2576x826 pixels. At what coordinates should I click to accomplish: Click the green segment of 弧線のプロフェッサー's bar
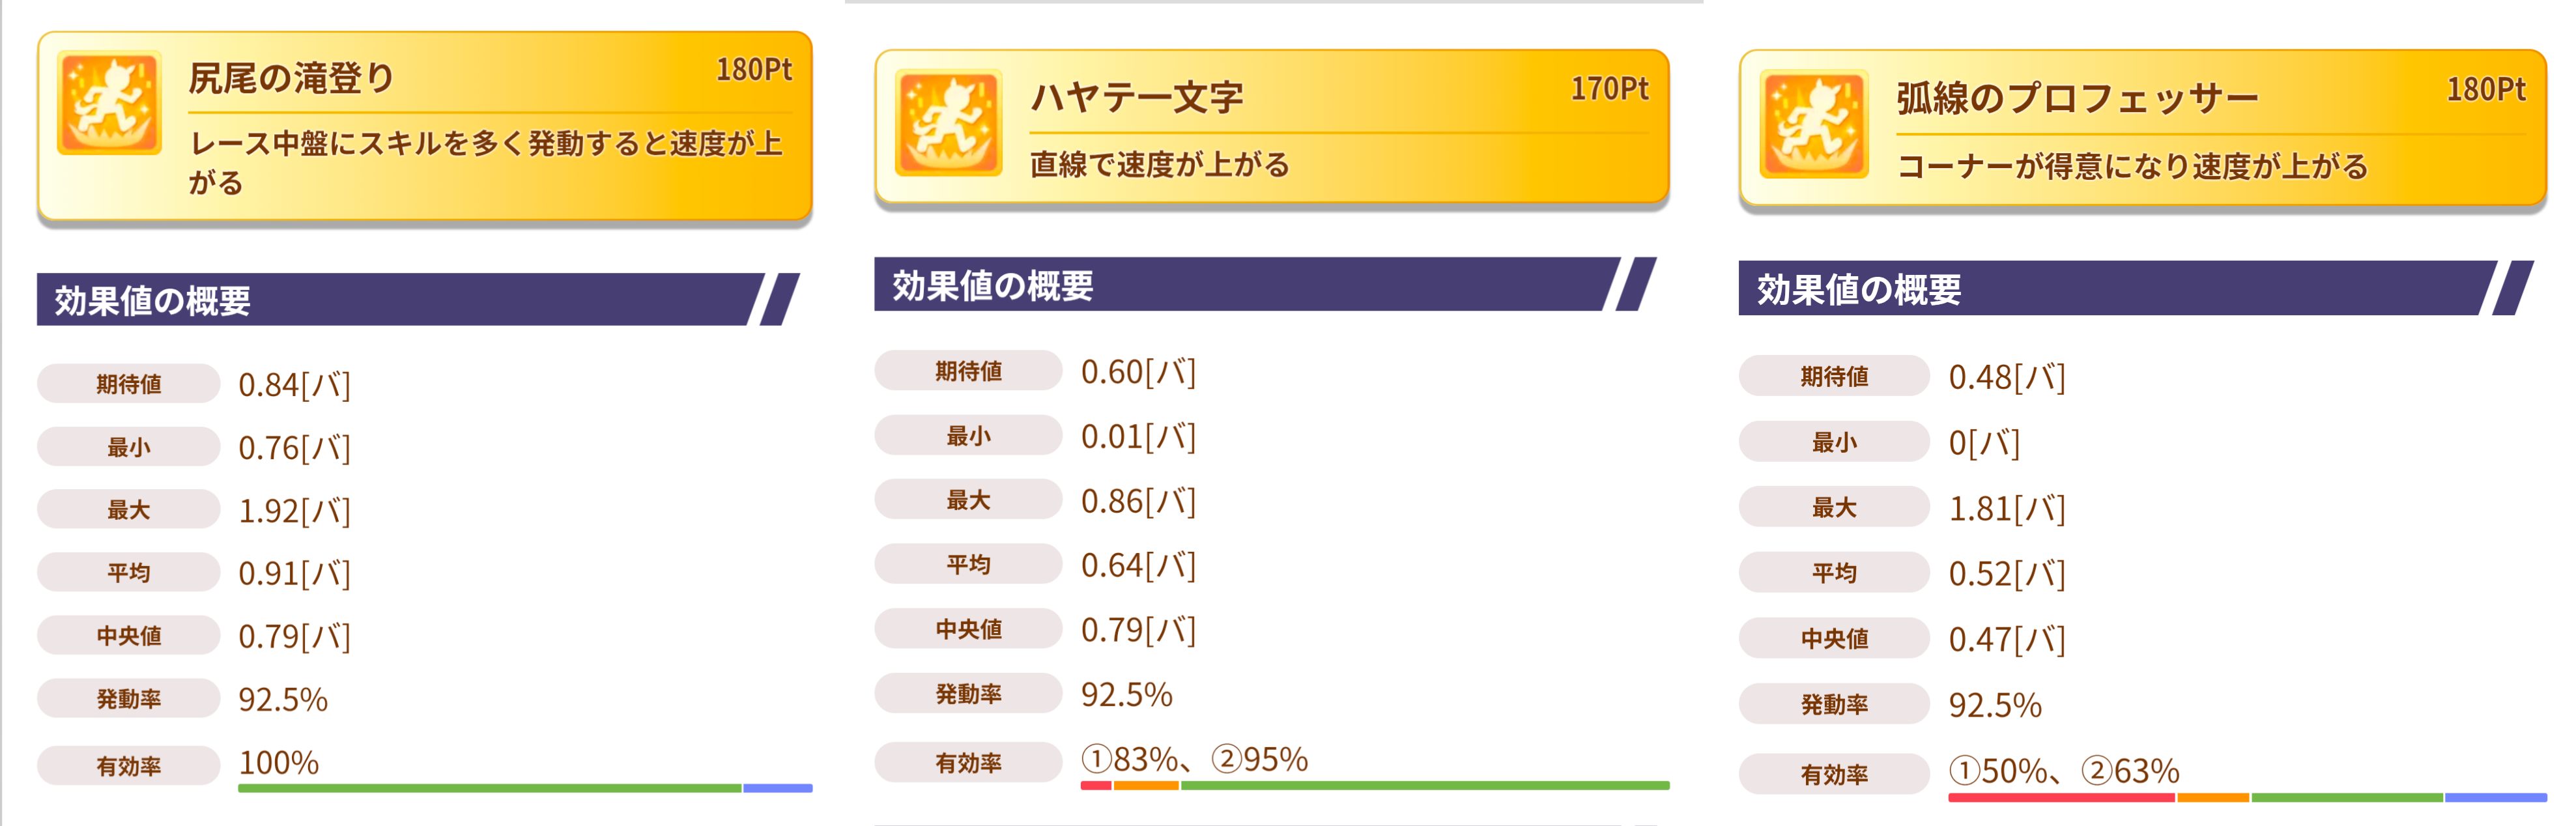point(2346,797)
